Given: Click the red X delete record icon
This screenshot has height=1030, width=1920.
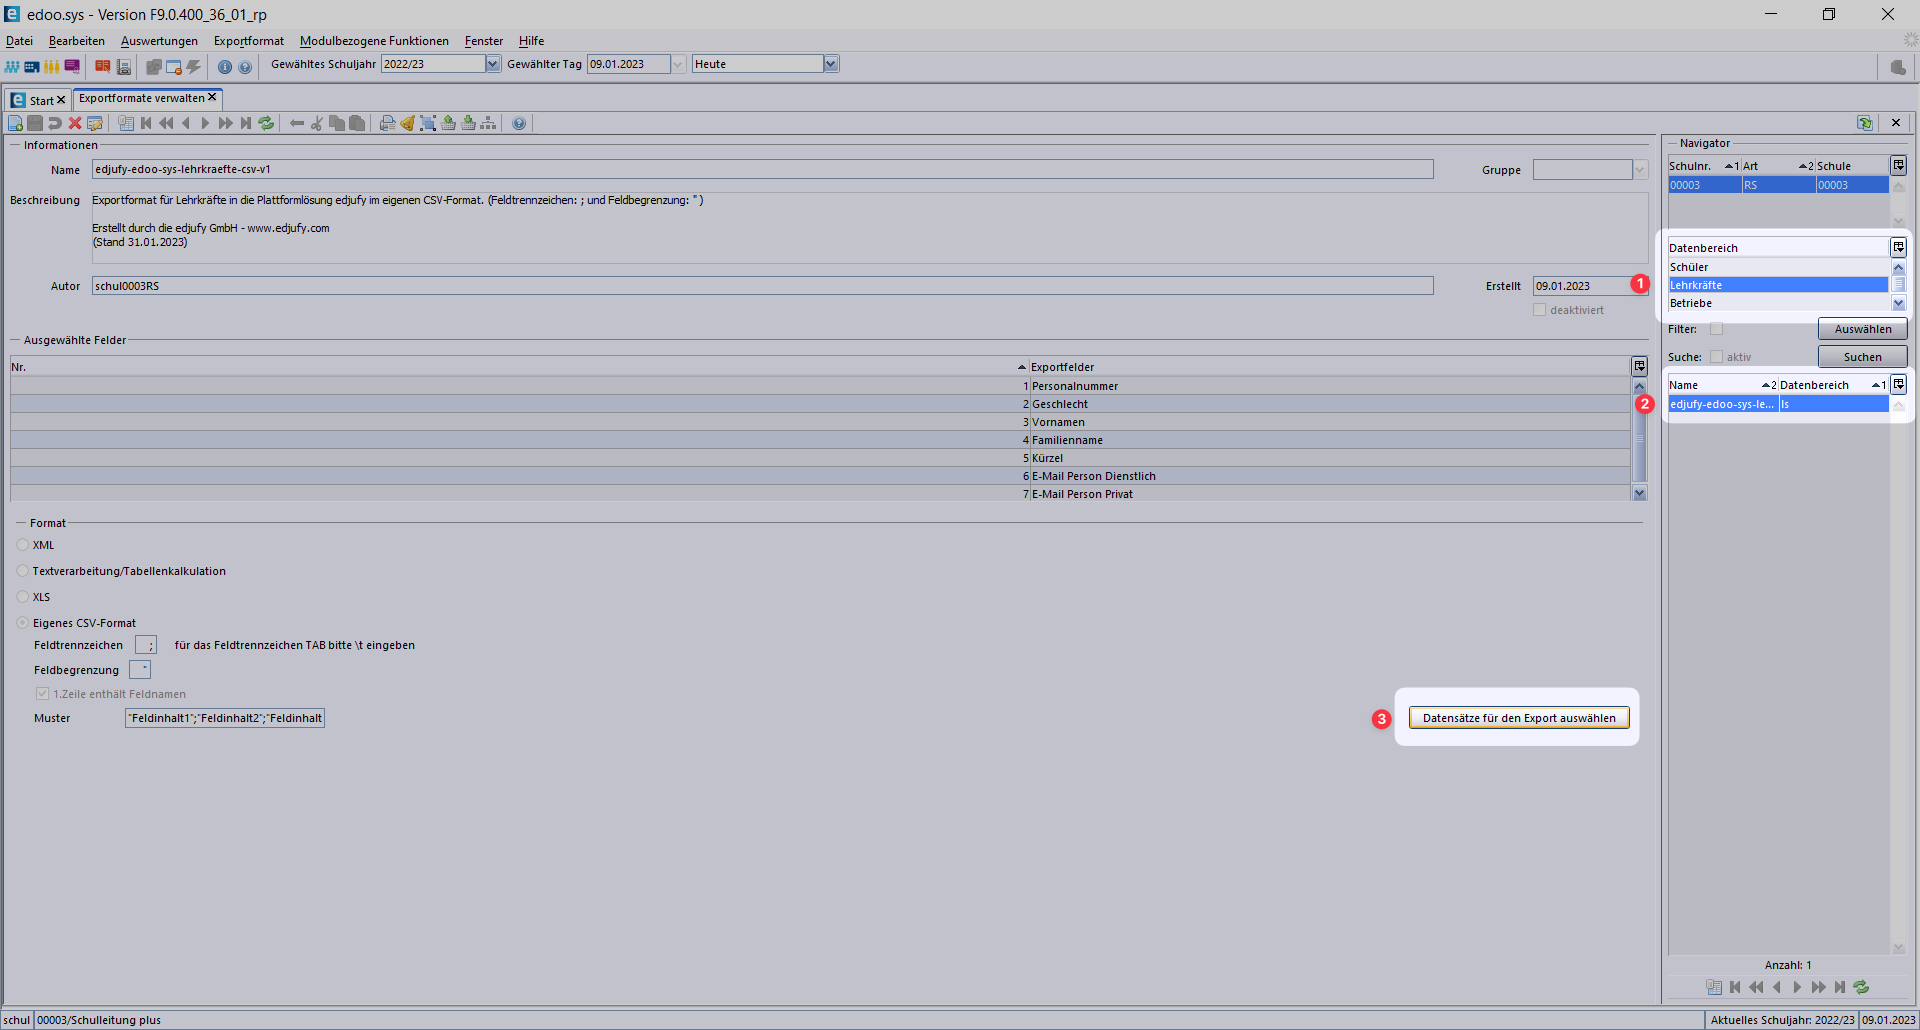Looking at the screenshot, I should tap(75, 123).
